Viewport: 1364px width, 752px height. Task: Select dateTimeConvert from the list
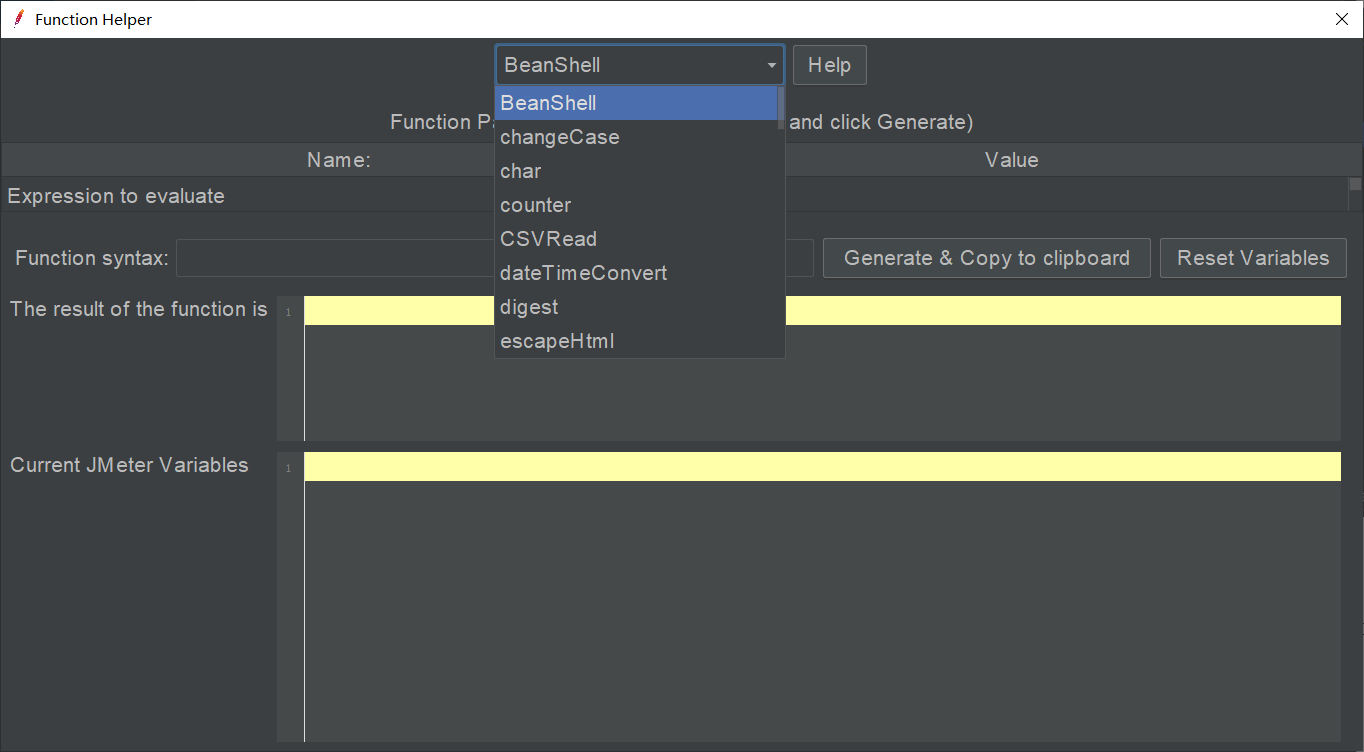[636, 273]
